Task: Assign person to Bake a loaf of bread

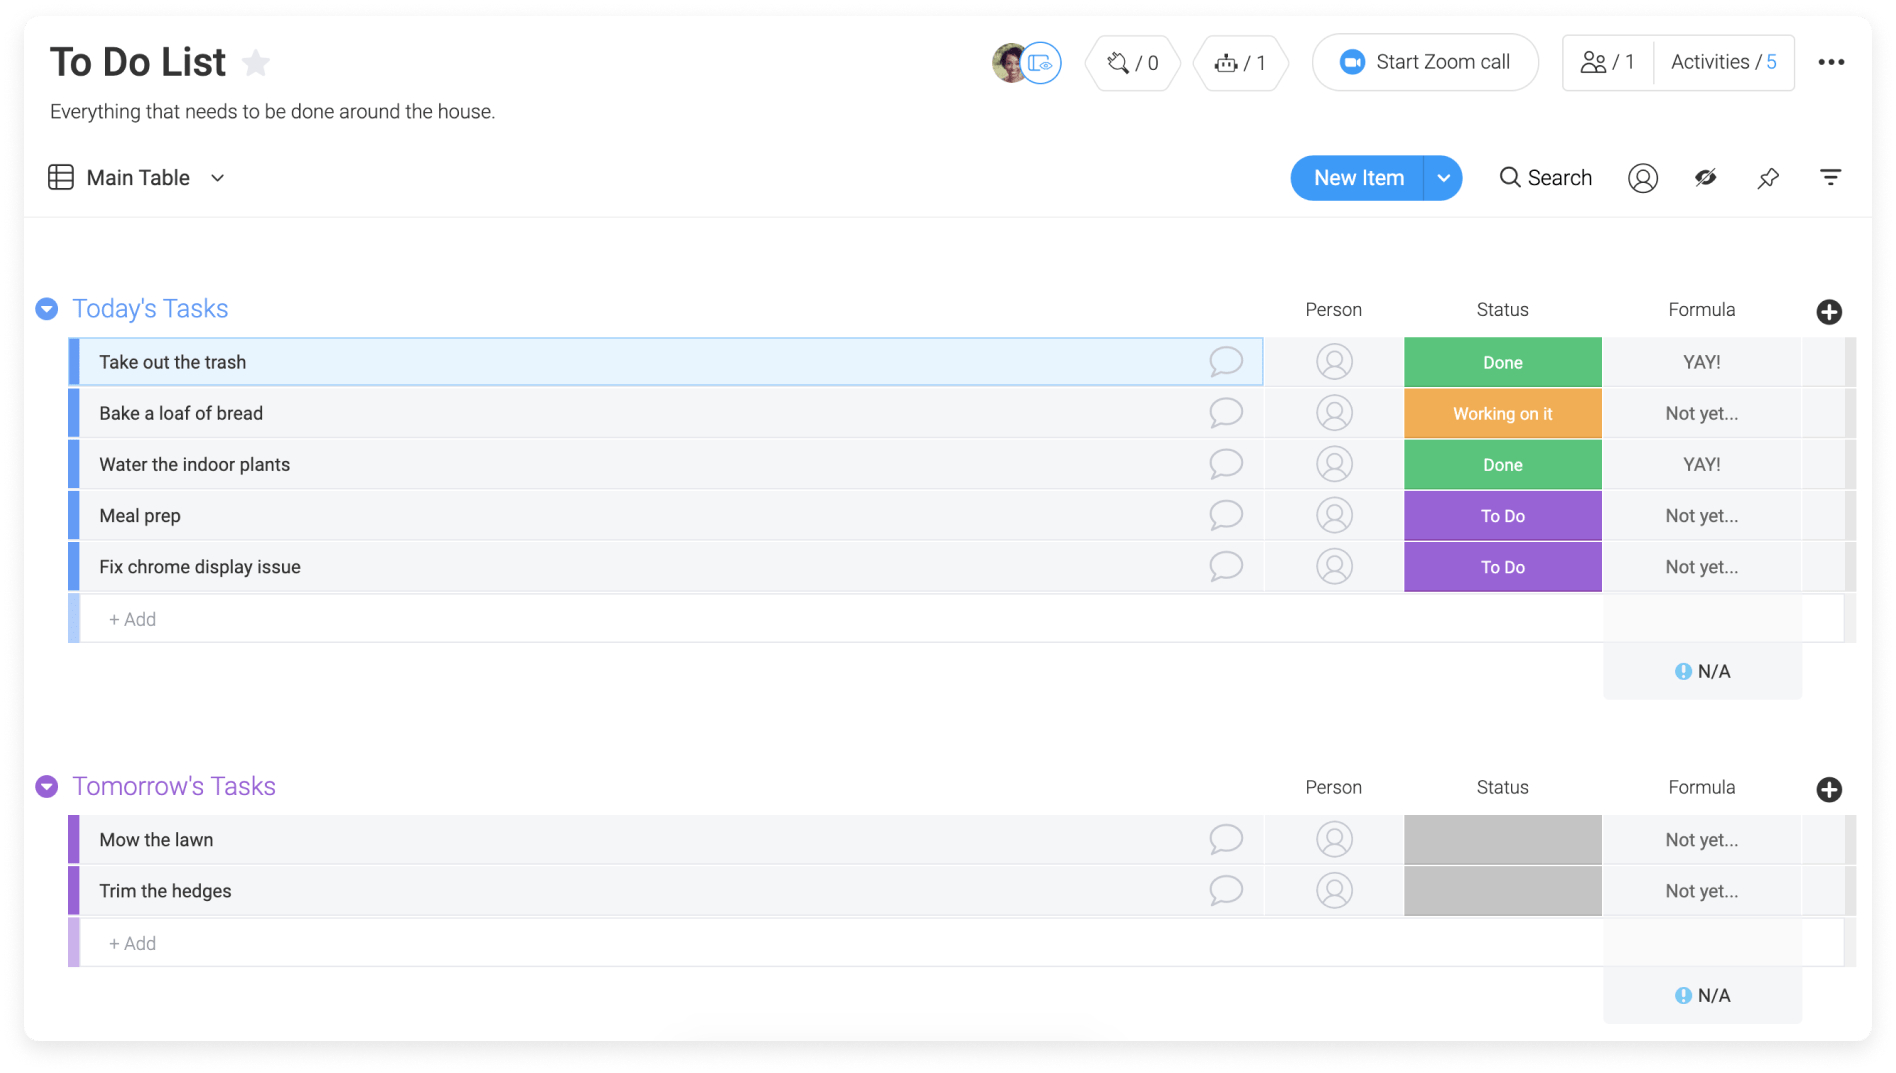Action: point(1334,413)
